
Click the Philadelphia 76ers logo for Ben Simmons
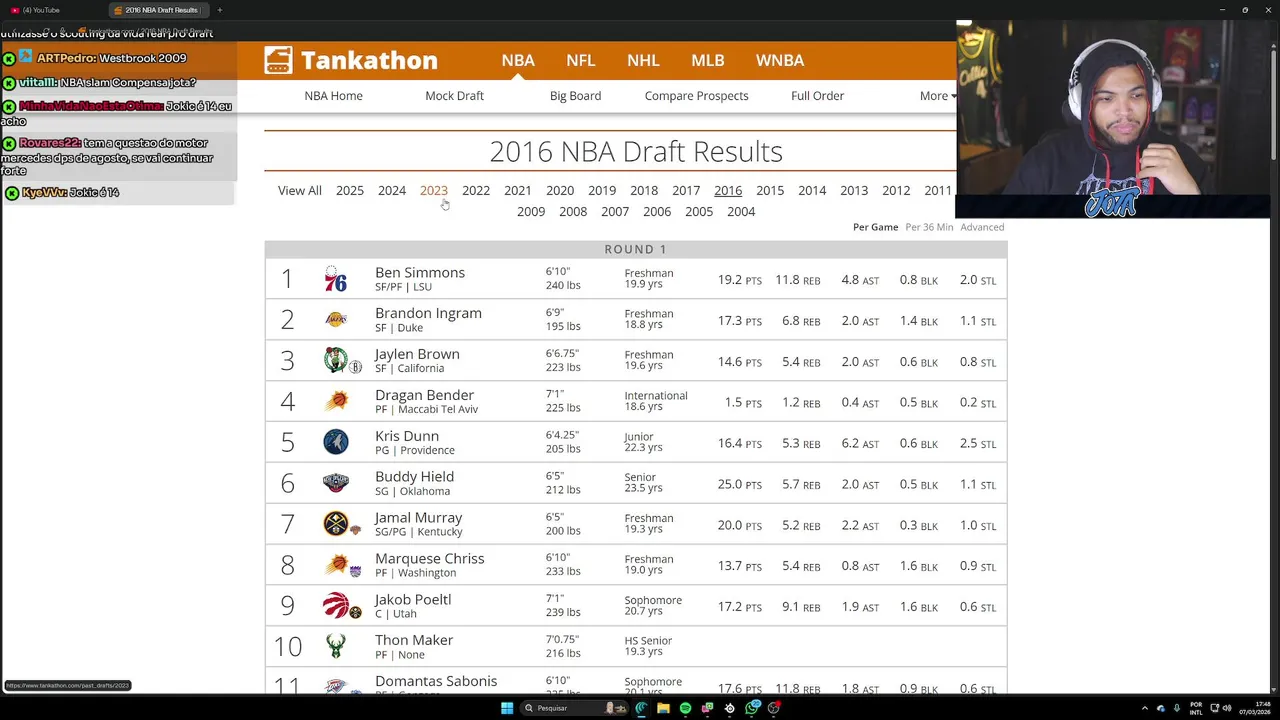tap(335, 279)
